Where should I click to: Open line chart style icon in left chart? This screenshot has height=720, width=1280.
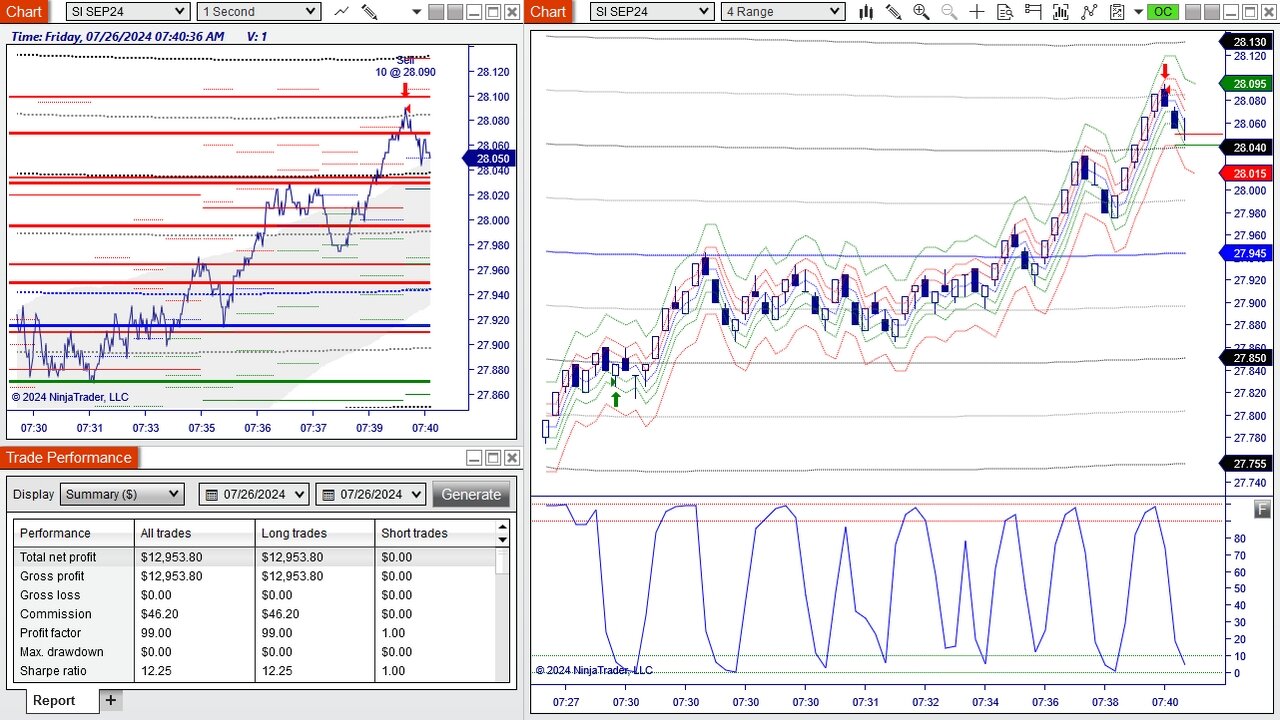point(342,11)
